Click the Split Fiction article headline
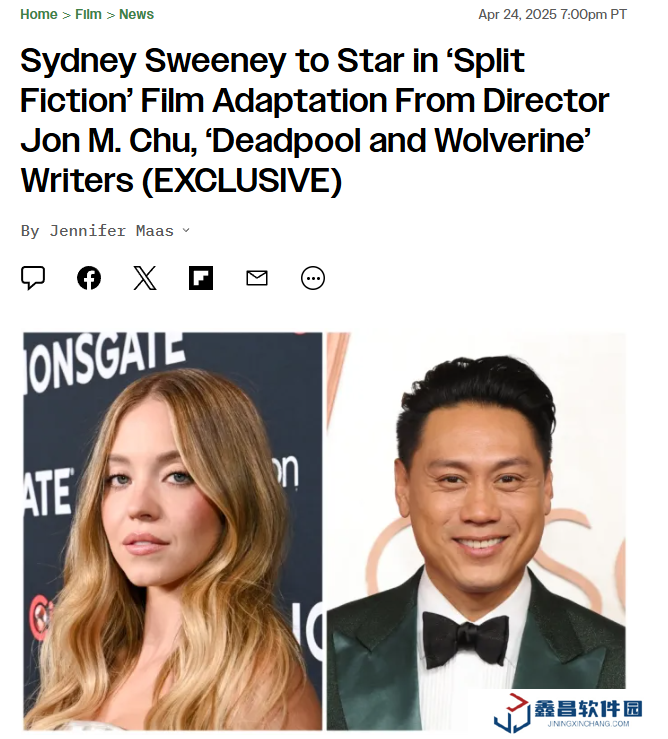This screenshot has height=739, width=668. click(315, 120)
